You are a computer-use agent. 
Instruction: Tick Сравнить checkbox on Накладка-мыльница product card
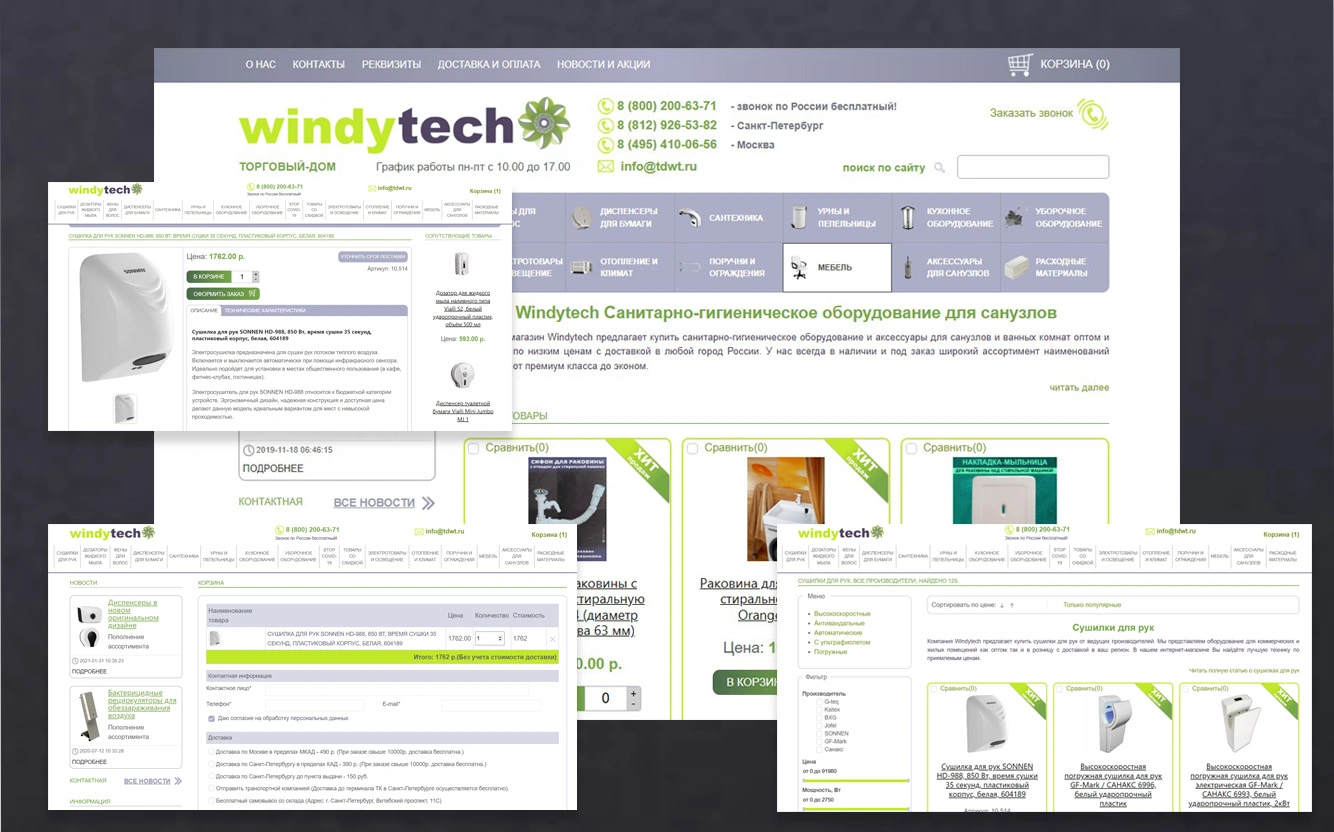click(x=912, y=448)
